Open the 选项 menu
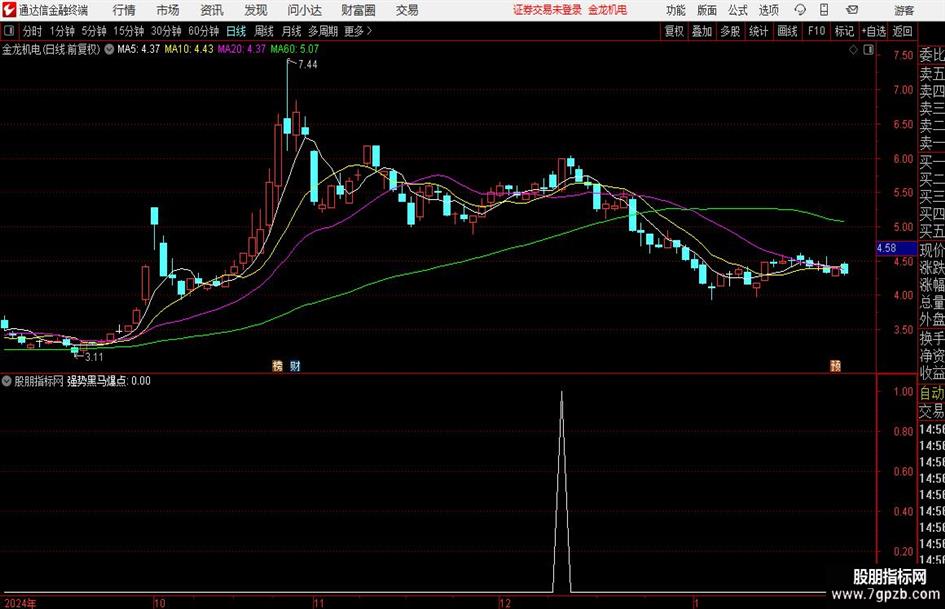945x609 pixels. [768, 10]
